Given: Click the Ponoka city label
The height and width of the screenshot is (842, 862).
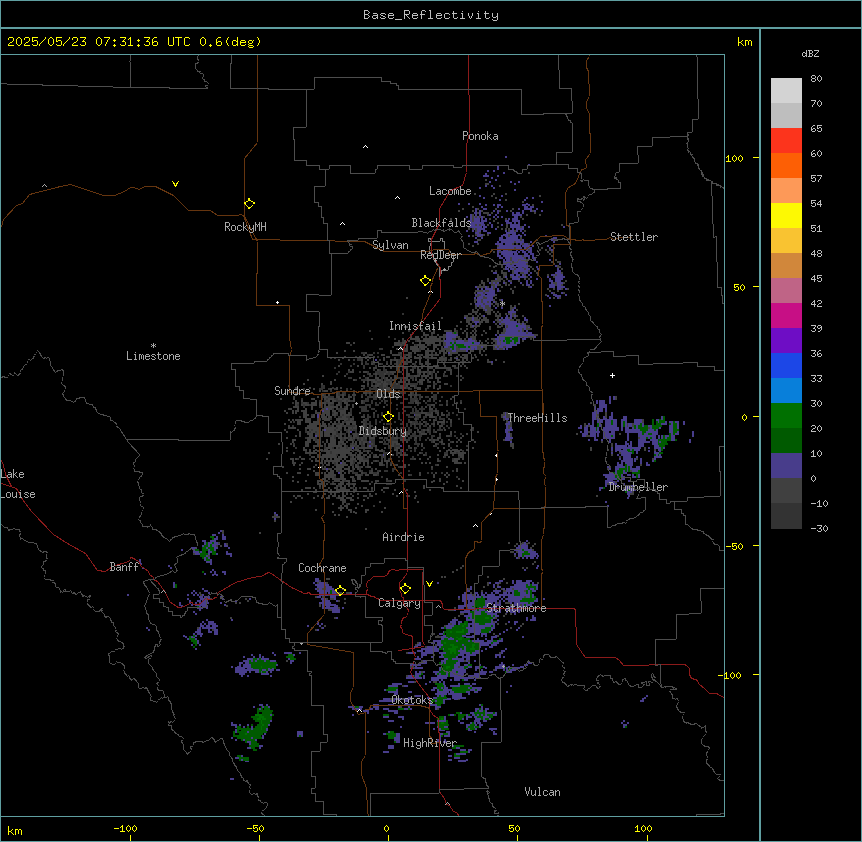Looking at the screenshot, I should 480,136.
